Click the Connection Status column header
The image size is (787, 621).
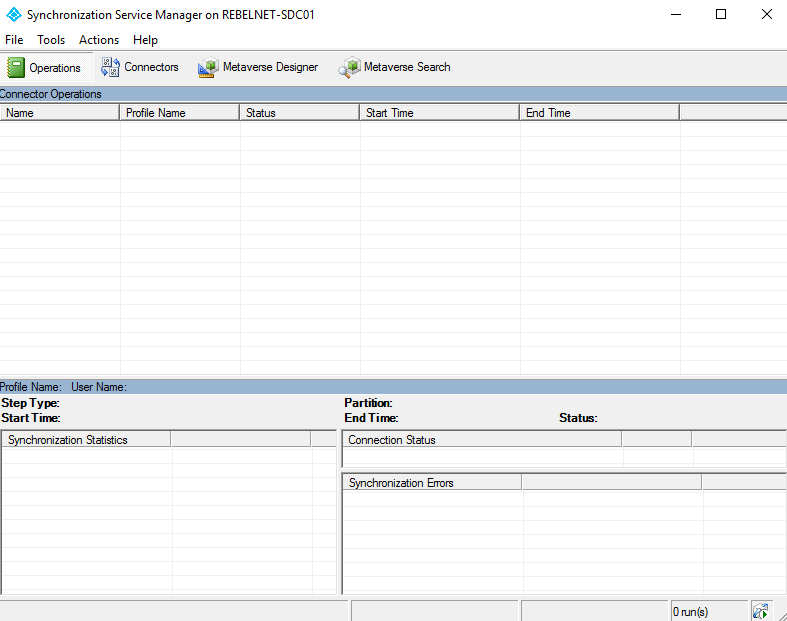tap(482, 439)
